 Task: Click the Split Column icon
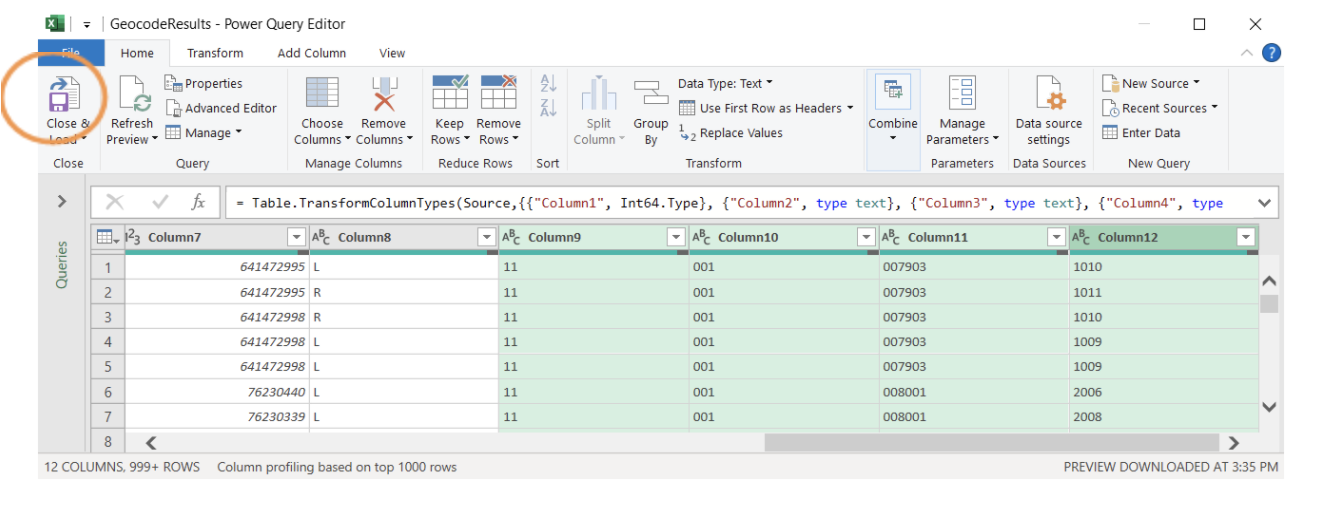(599, 94)
